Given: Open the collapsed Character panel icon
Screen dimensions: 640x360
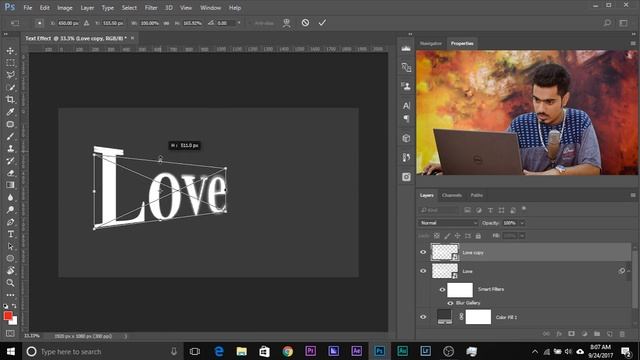Looking at the screenshot, I should click(406, 106).
